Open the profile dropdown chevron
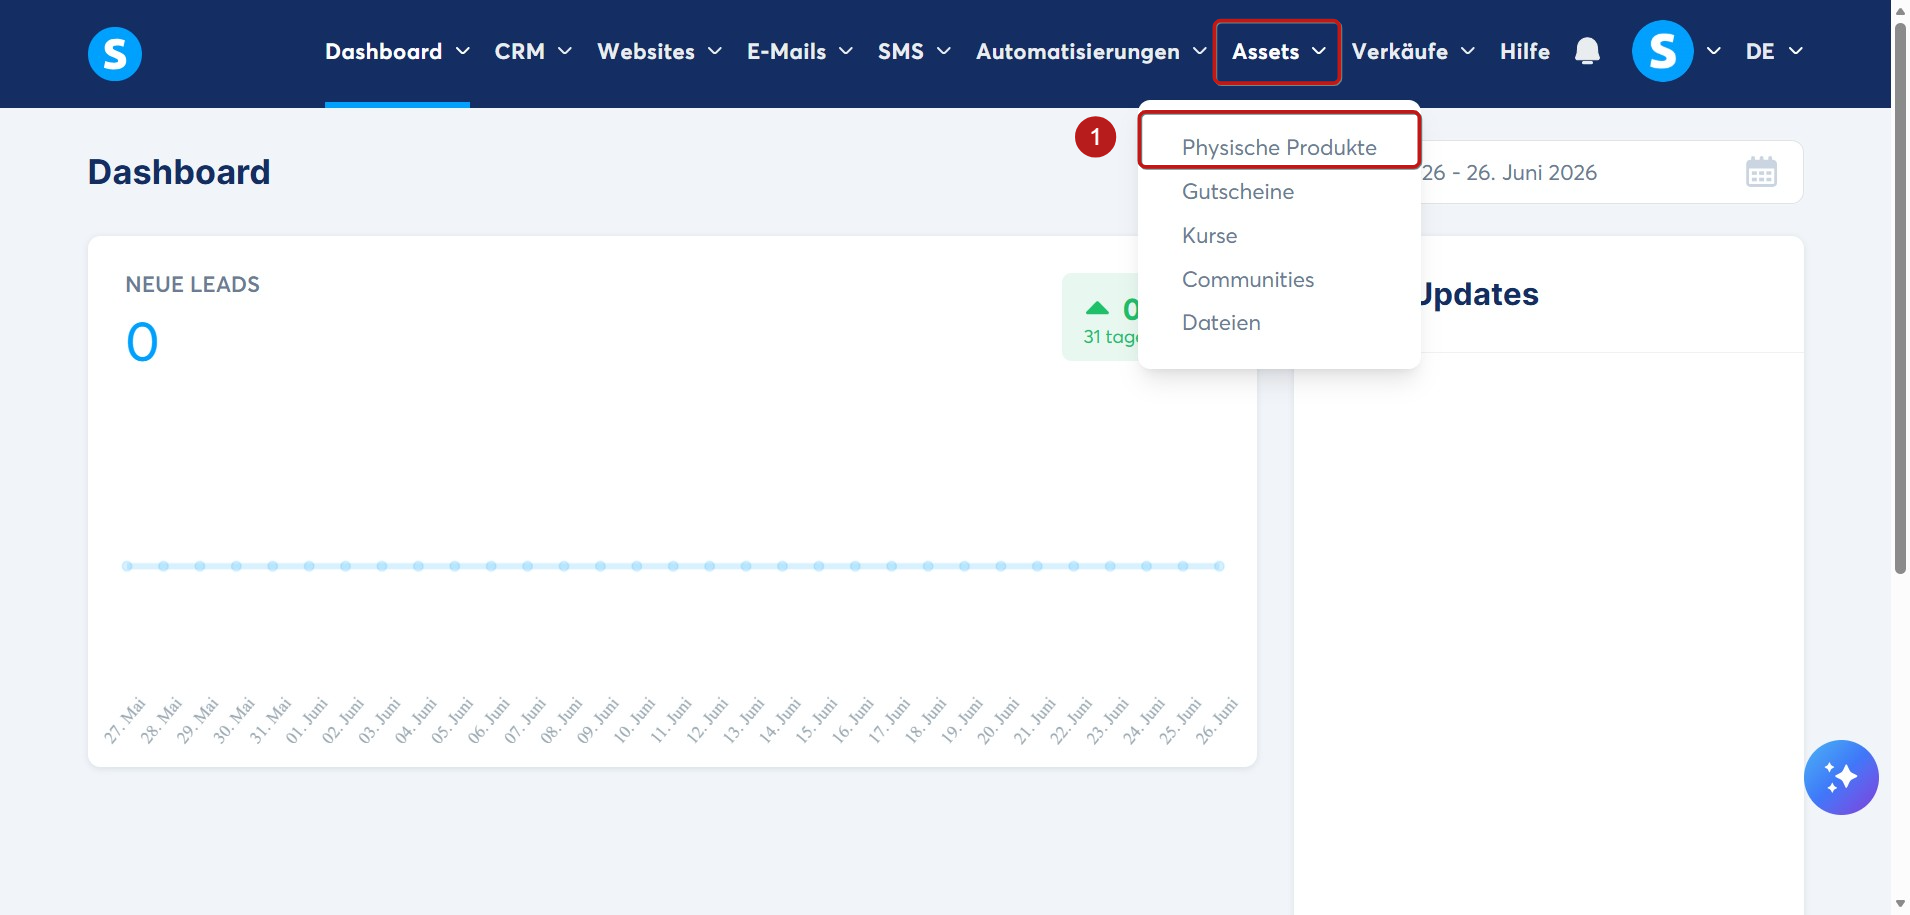This screenshot has width=1910, height=915. tap(1714, 51)
